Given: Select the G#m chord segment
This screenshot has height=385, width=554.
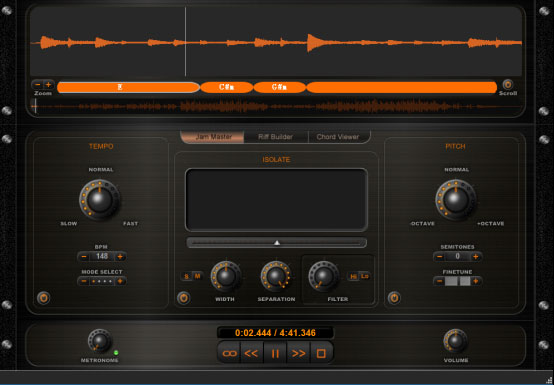Looking at the screenshot, I should (279, 87).
